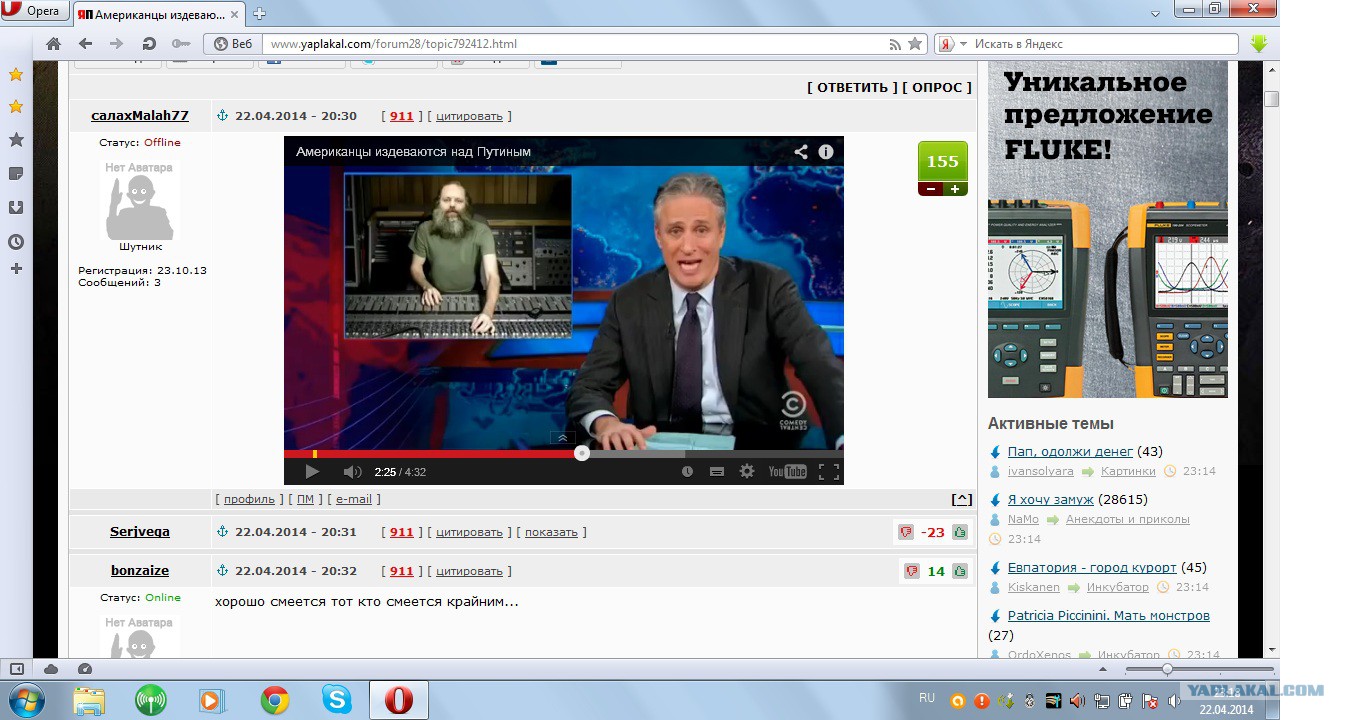Click the e-mail link below video
Image resolution: width=1350 pixels, height=720 pixels.
point(353,499)
